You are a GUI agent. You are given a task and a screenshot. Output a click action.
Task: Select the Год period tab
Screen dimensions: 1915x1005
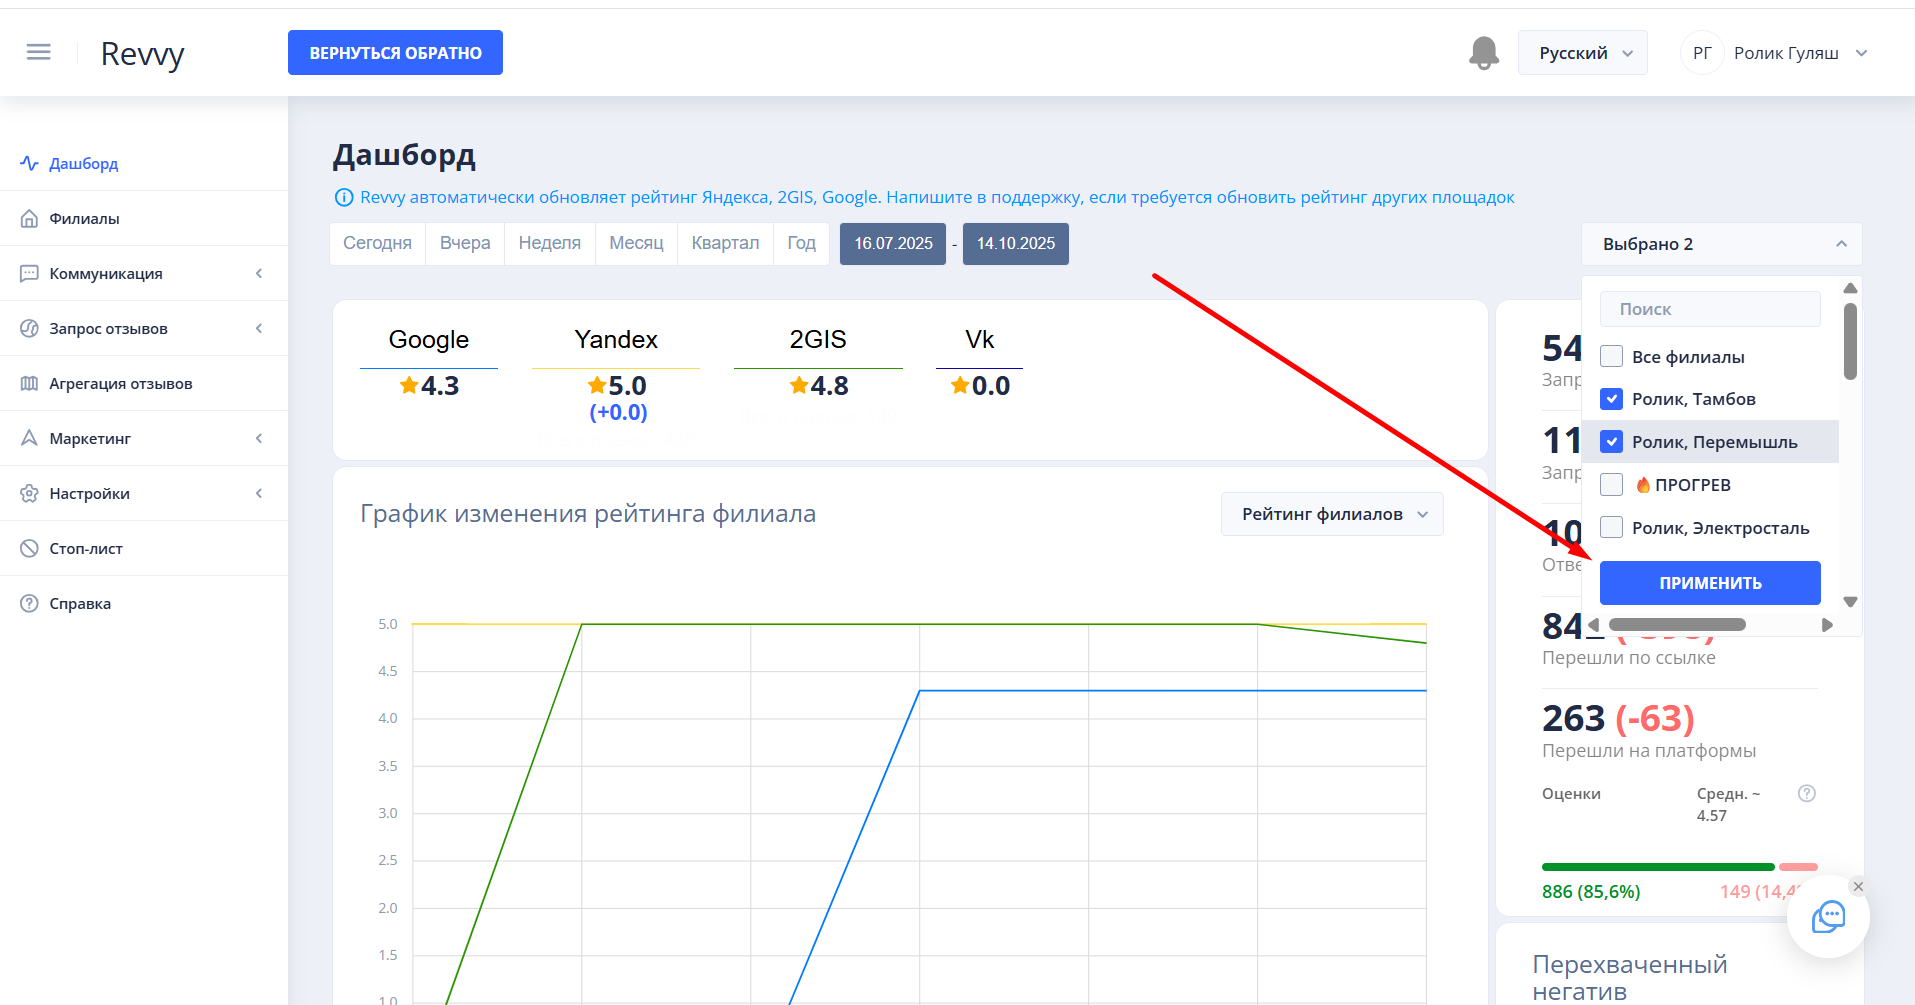(x=801, y=243)
